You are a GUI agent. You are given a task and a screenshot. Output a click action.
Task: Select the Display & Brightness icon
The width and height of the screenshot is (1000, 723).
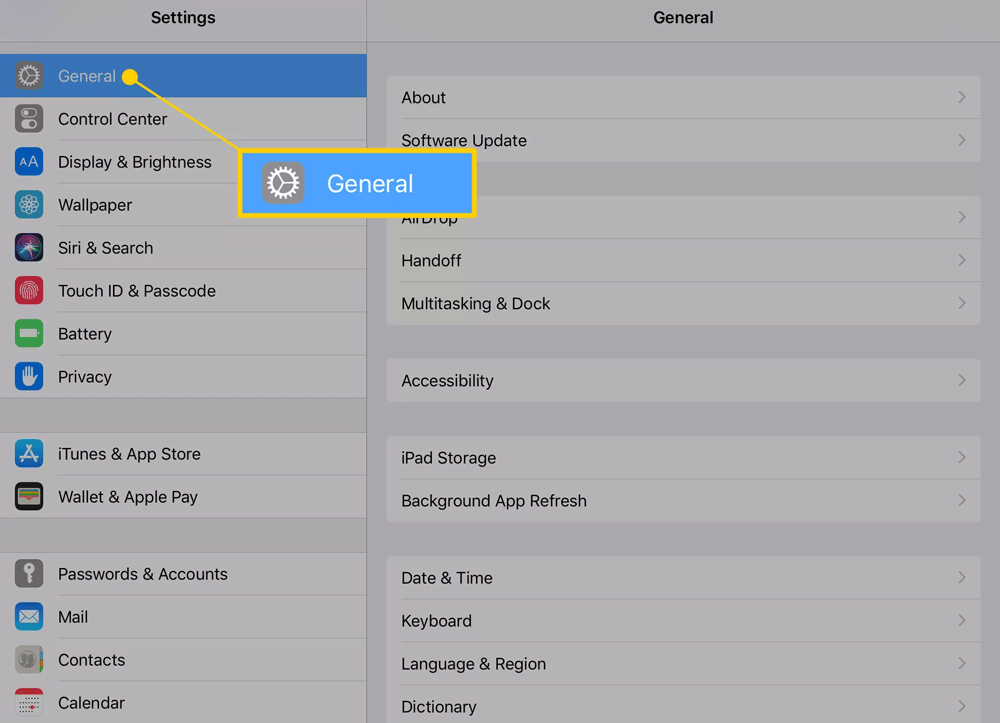29,162
